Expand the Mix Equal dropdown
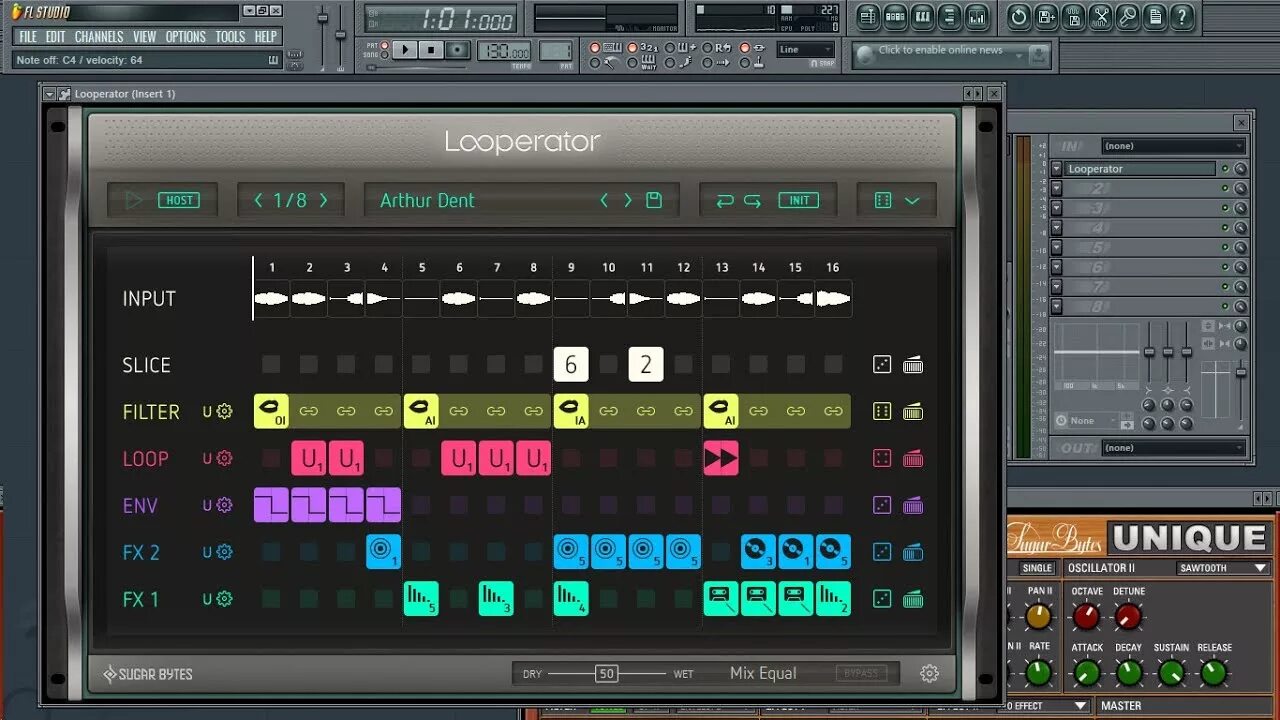 (763, 673)
